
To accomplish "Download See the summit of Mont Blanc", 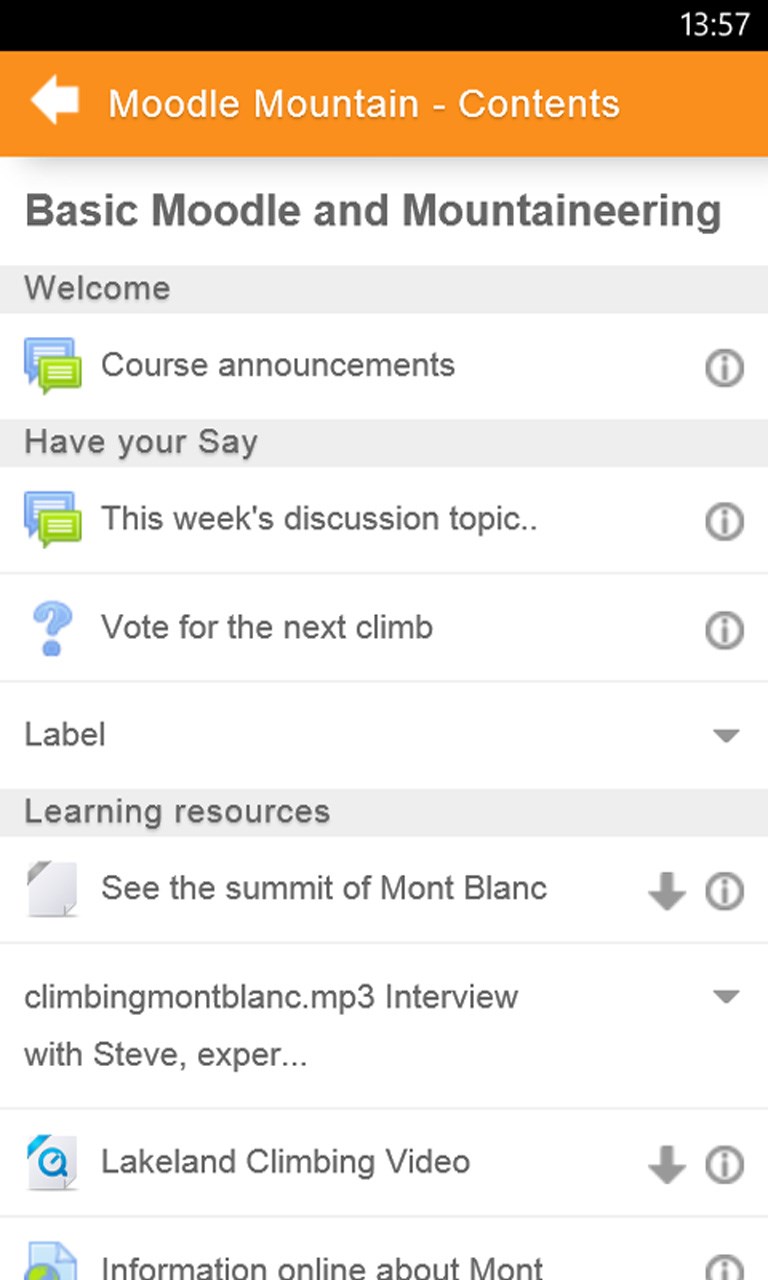I will pyautogui.click(x=666, y=890).
